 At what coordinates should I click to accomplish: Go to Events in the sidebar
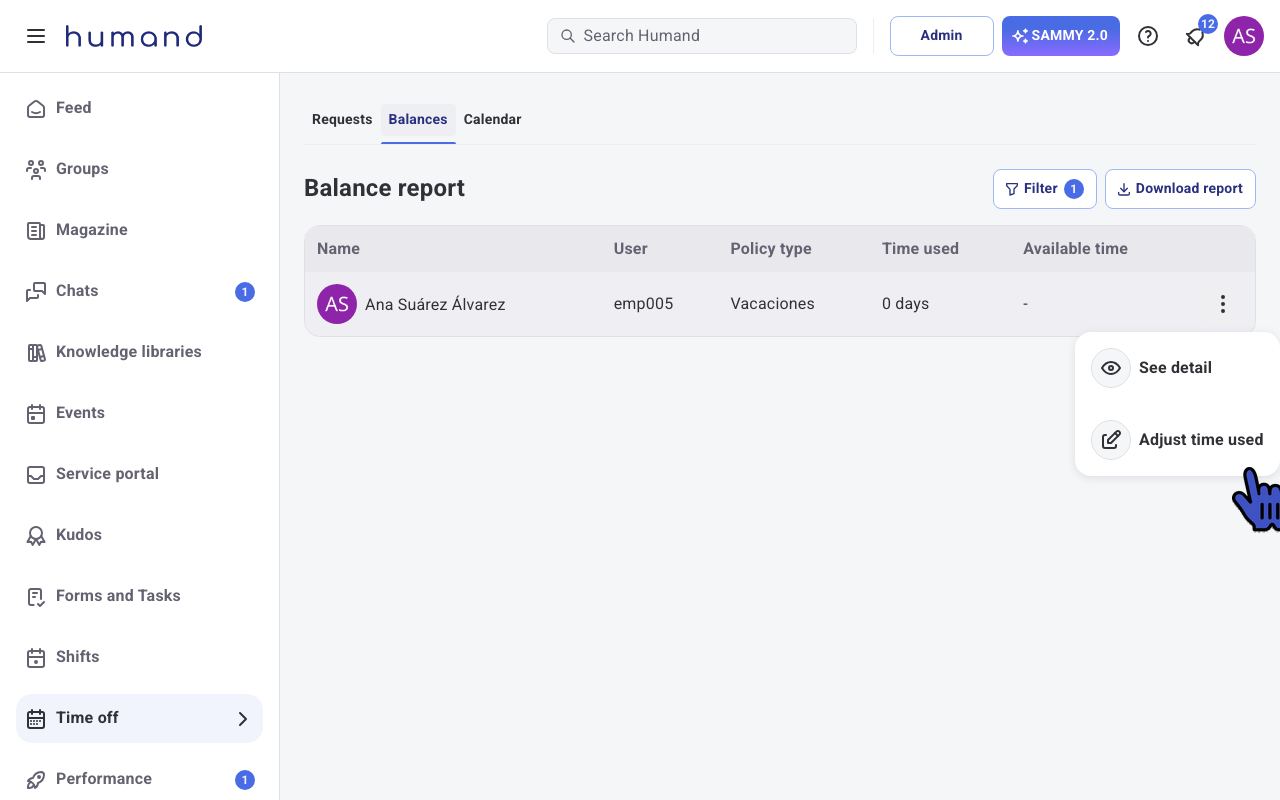coord(139,413)
